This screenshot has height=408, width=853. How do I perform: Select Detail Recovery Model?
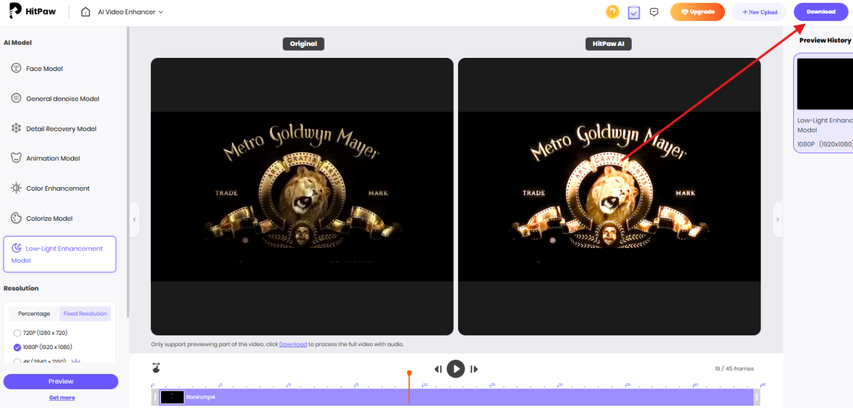coord(61,129)
